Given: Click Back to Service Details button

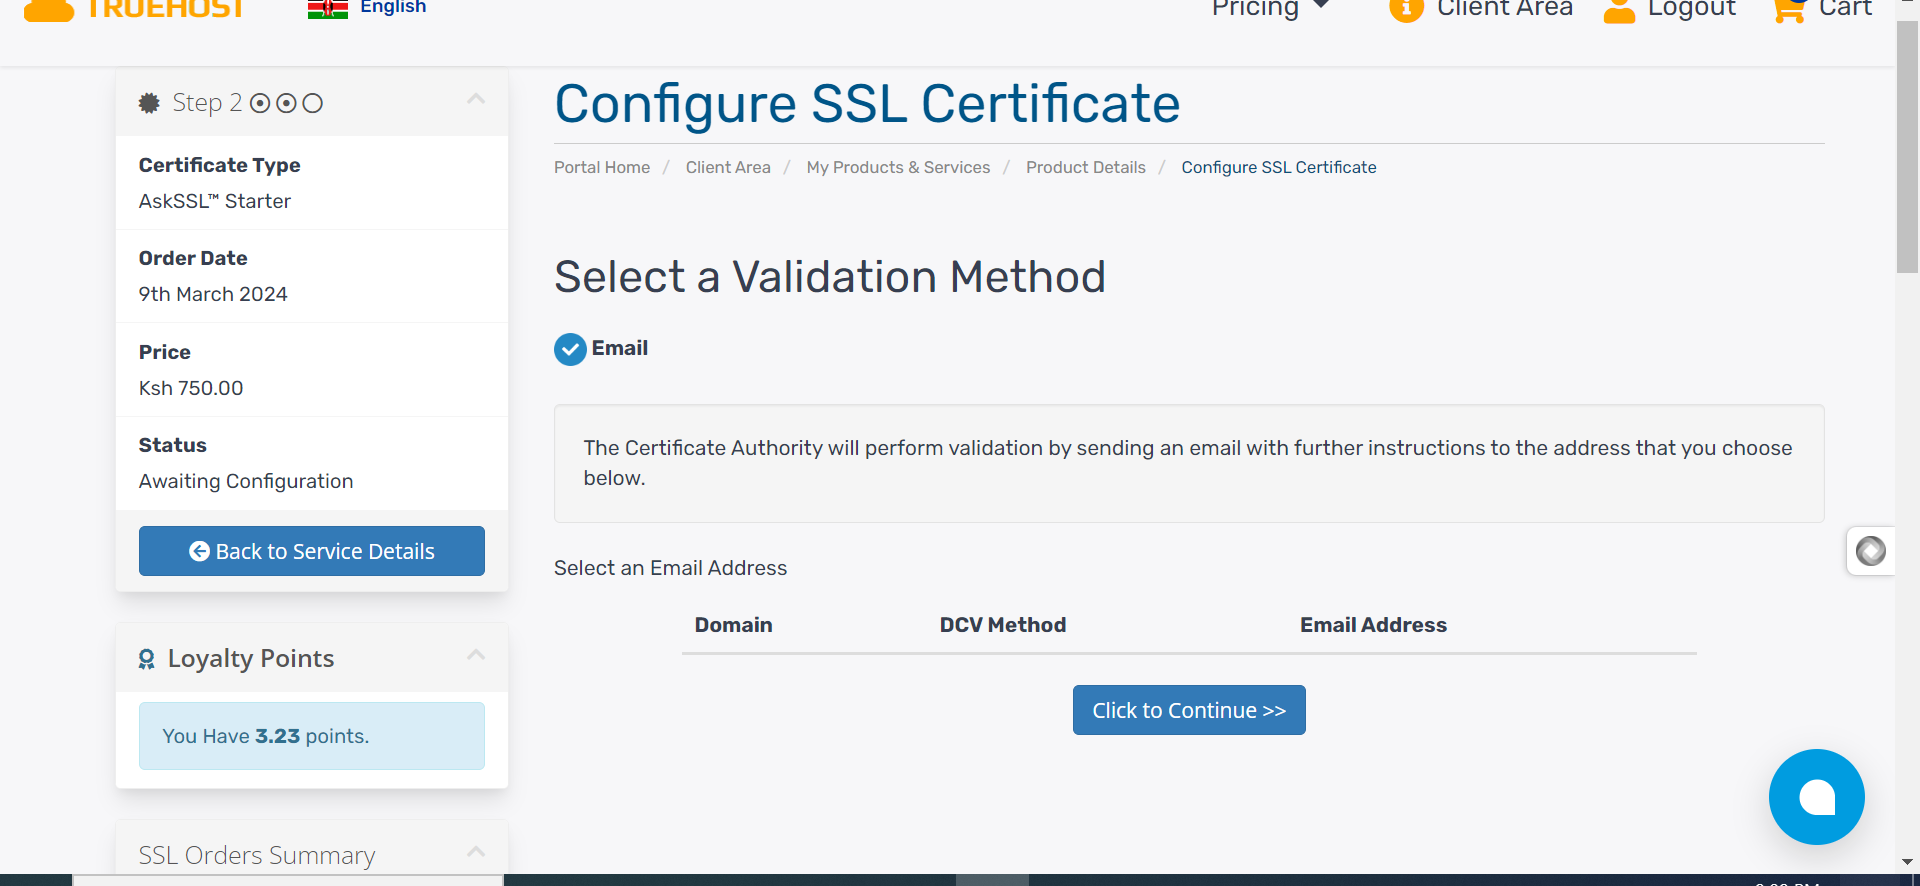Looking at the screenshot, I should pos(312,551).
